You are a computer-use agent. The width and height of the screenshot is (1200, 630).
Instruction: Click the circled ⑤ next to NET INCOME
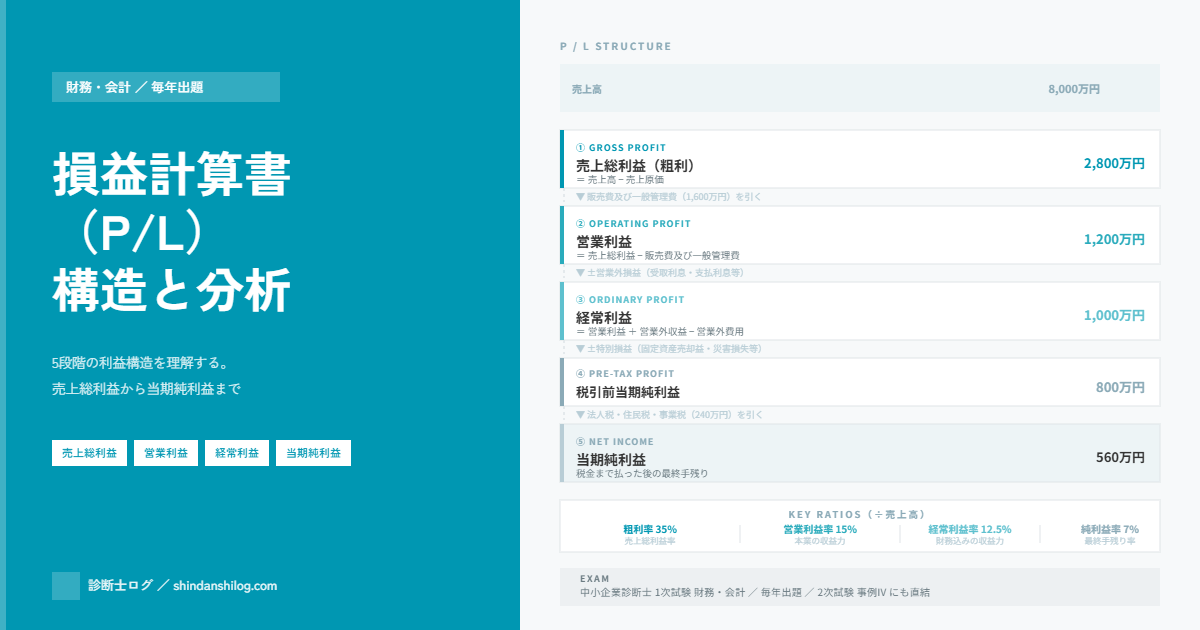(581, 442)
